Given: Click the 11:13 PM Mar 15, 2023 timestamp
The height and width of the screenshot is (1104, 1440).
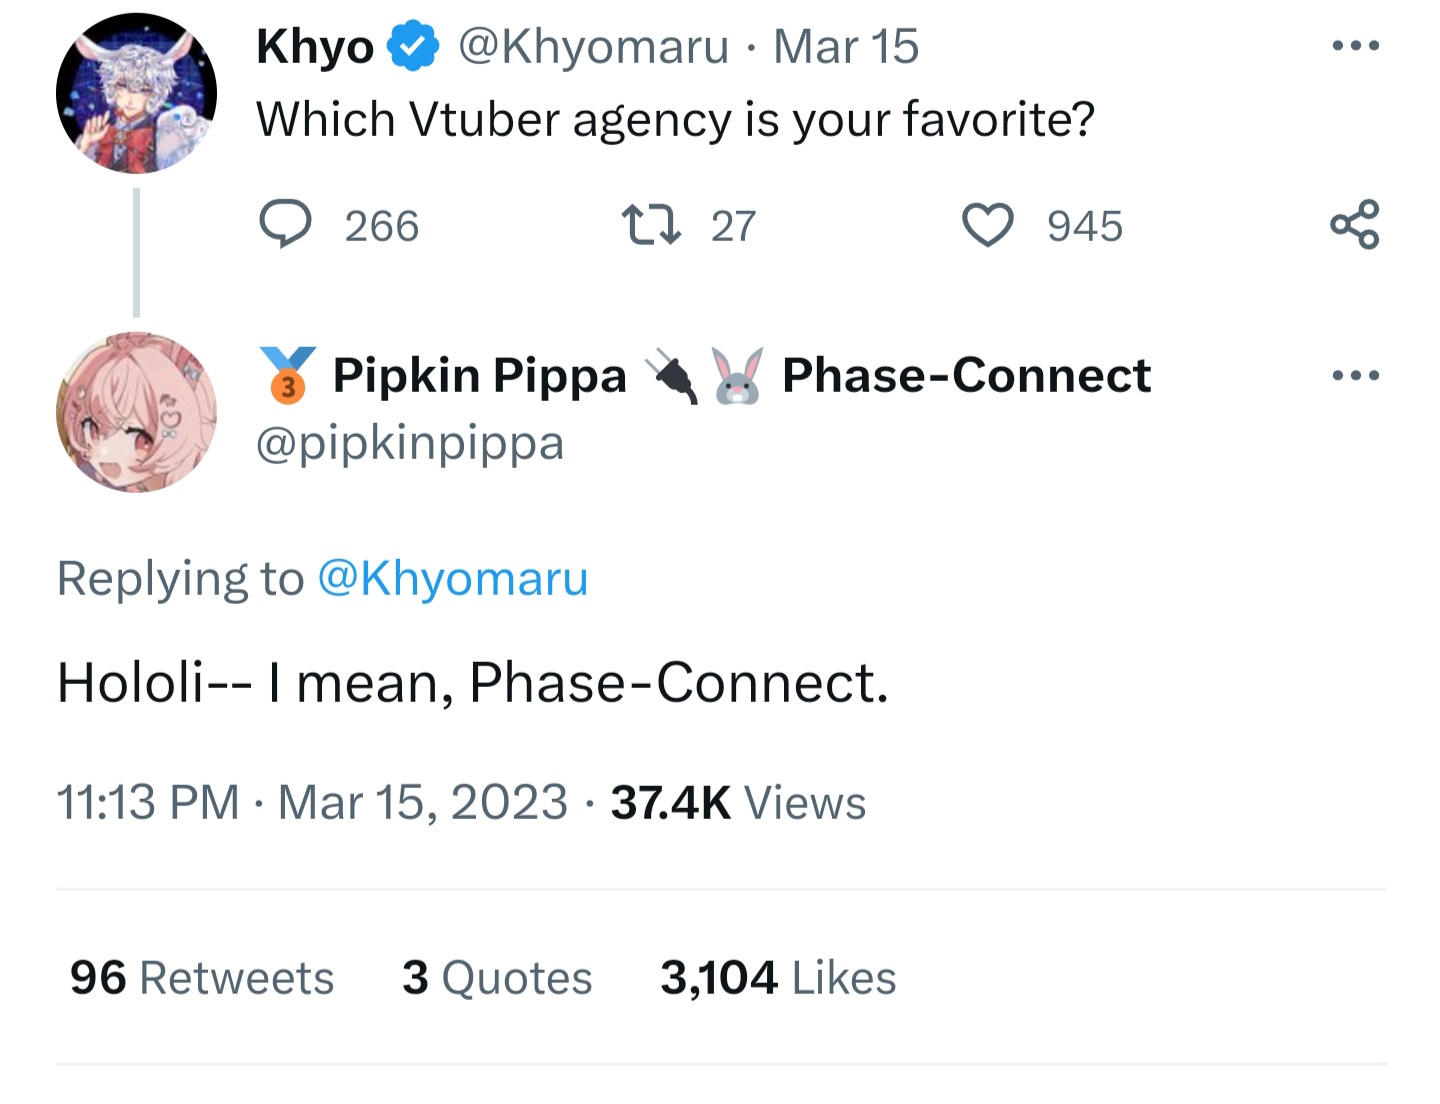Looking at the screenshot, I should 312,802.
